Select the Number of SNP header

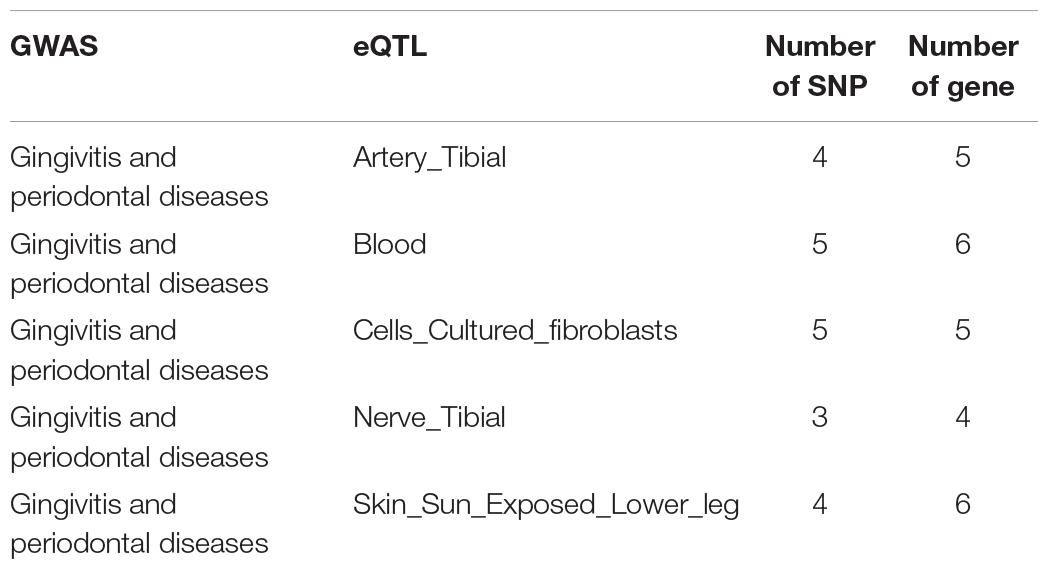point(820,66)
